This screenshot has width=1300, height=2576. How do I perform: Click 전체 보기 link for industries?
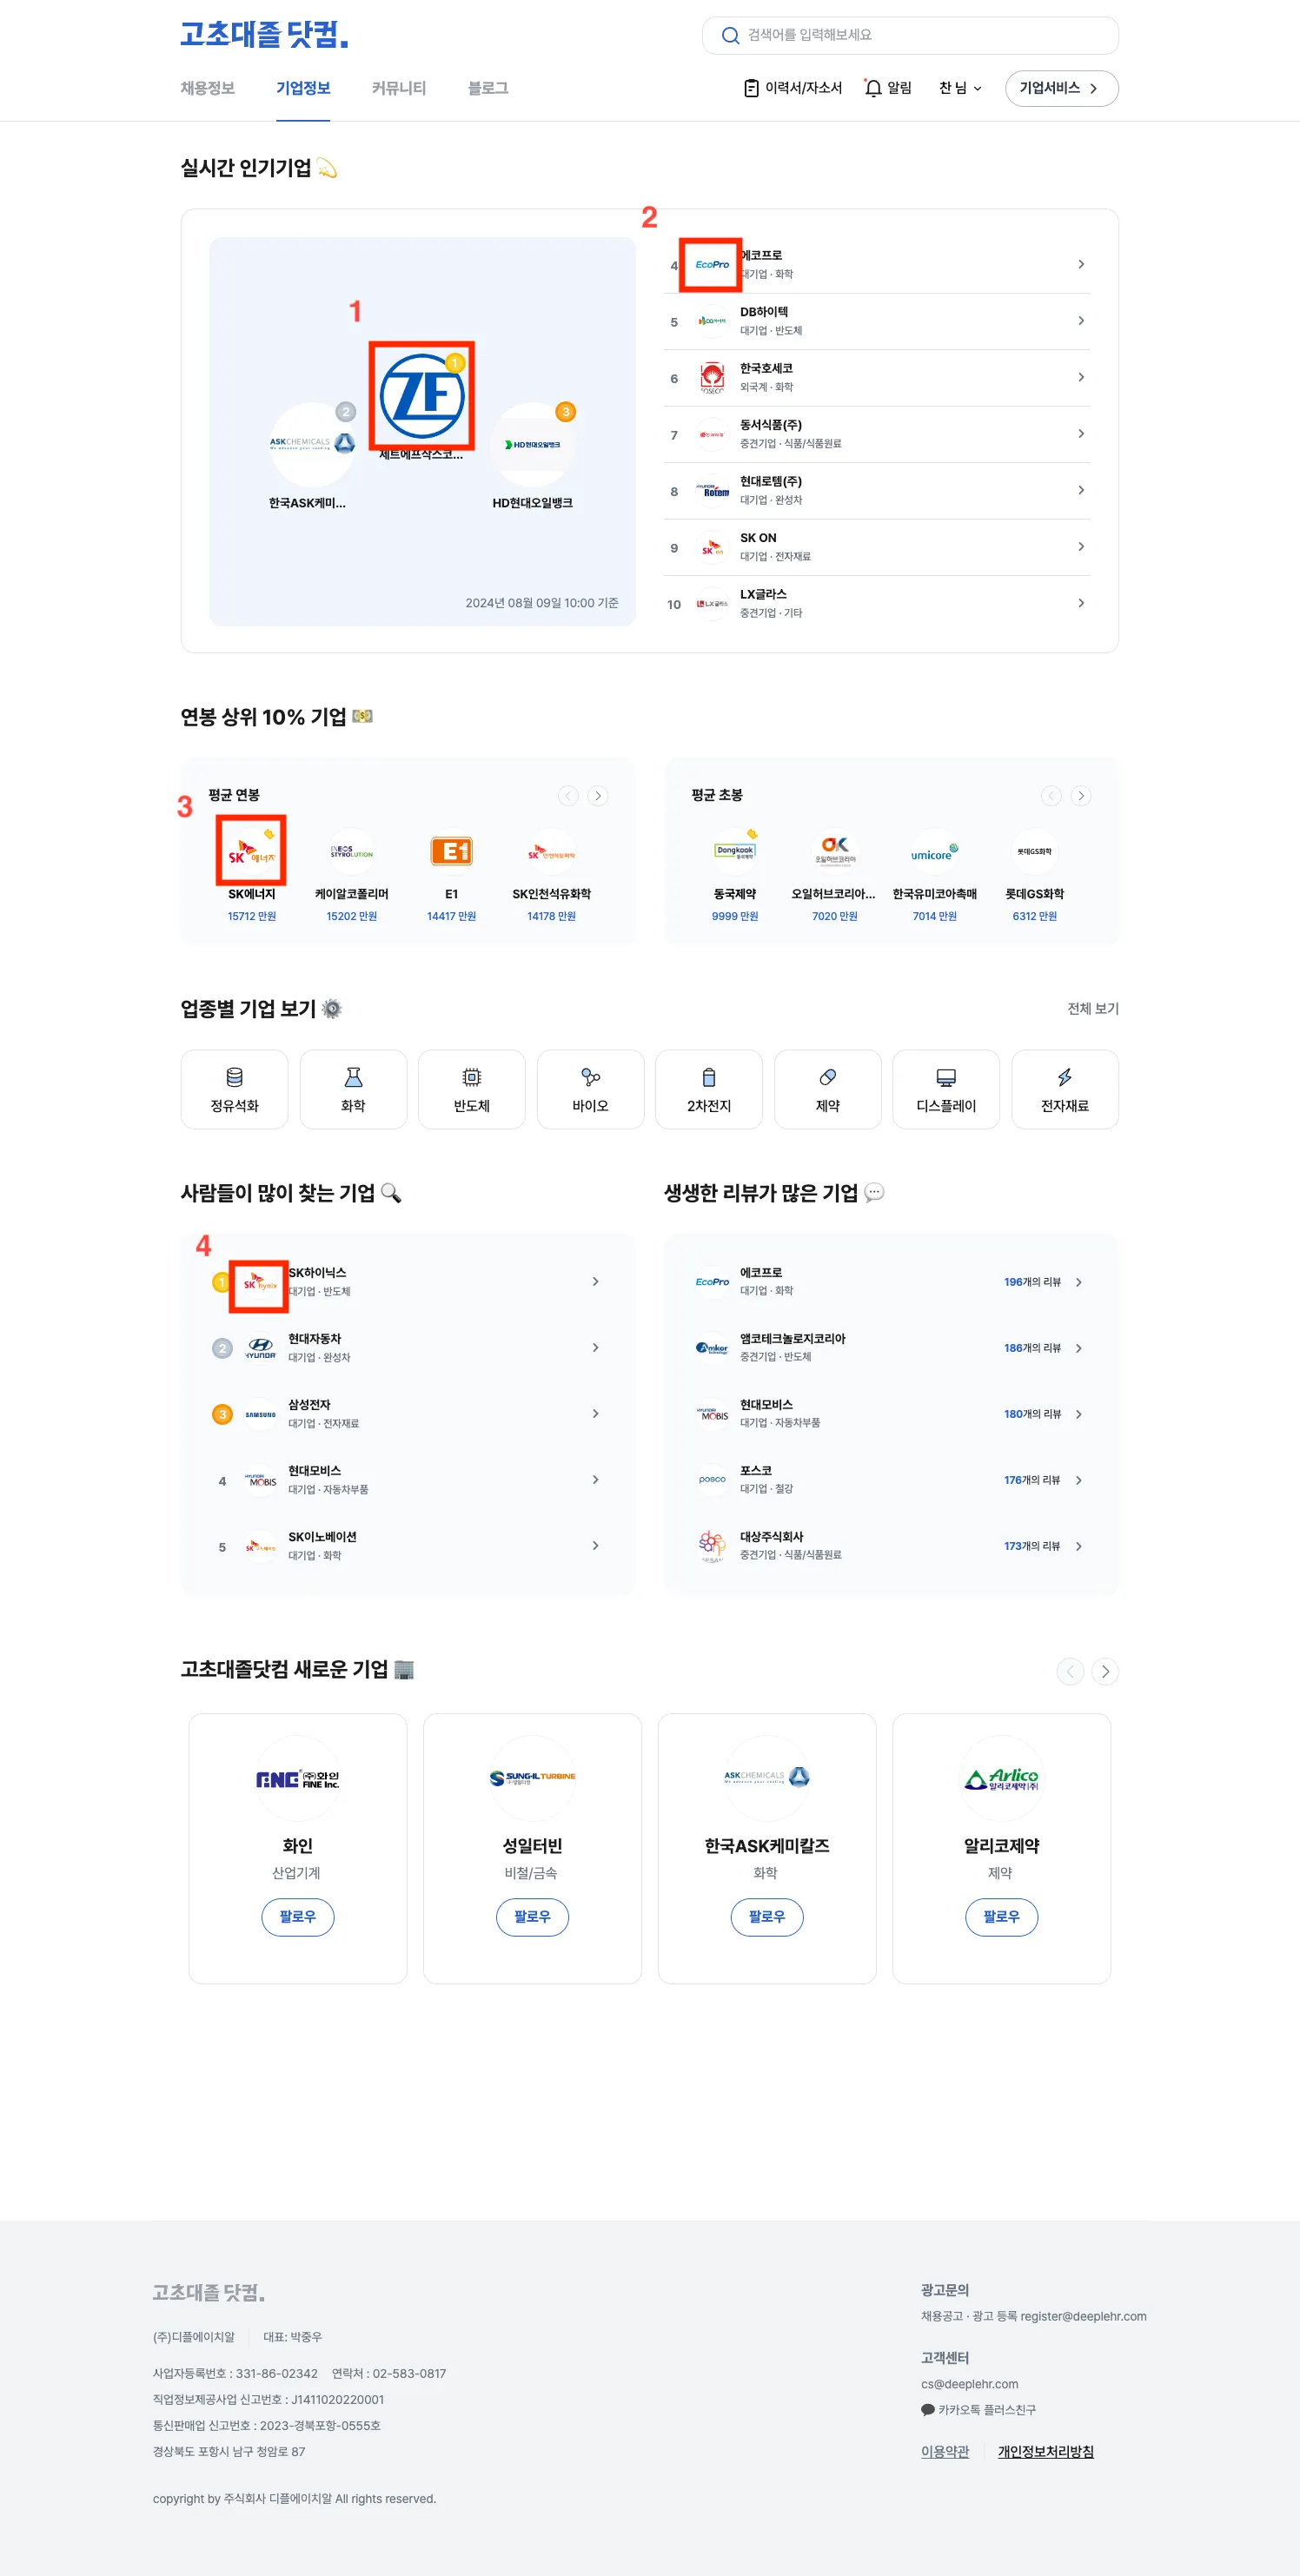click(1092, 1009)
